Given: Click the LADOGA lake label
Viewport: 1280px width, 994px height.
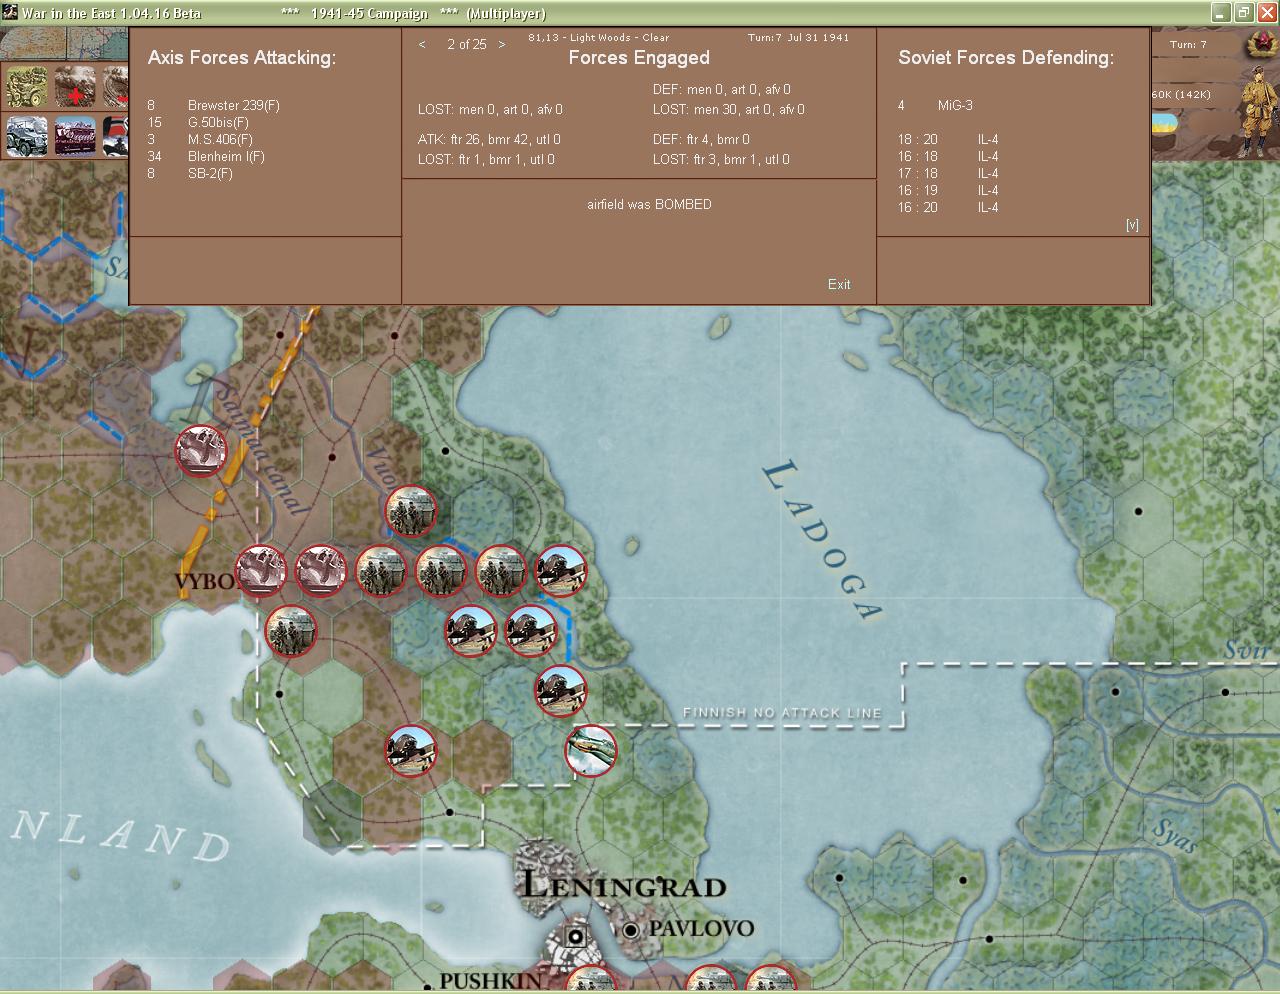Looking at the screenshot, I should tap(823, 540).
